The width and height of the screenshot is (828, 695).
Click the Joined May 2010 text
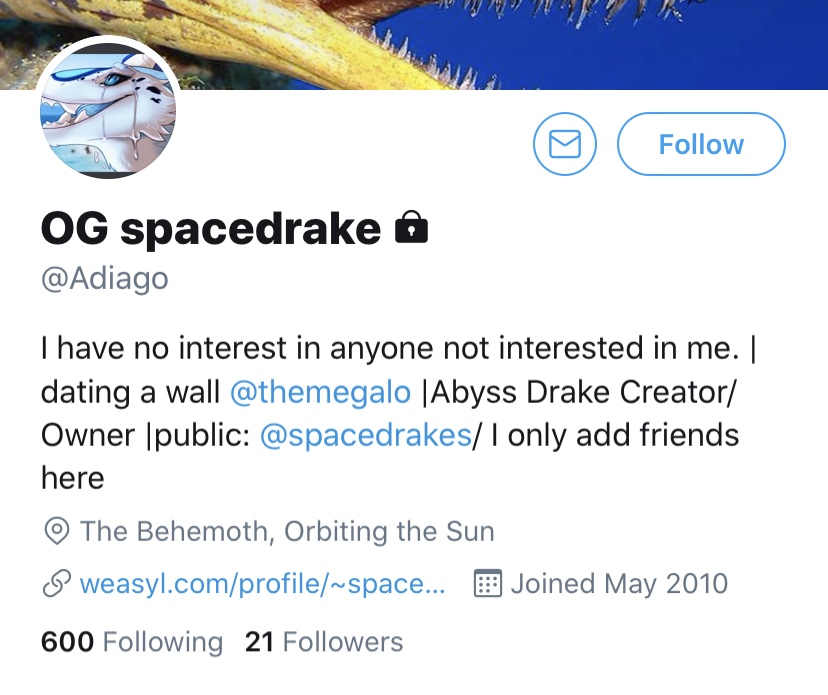619,584
